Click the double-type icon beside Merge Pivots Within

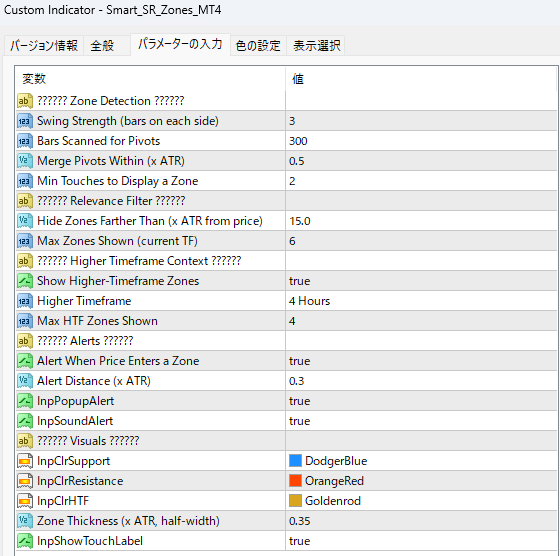[25, 161]
